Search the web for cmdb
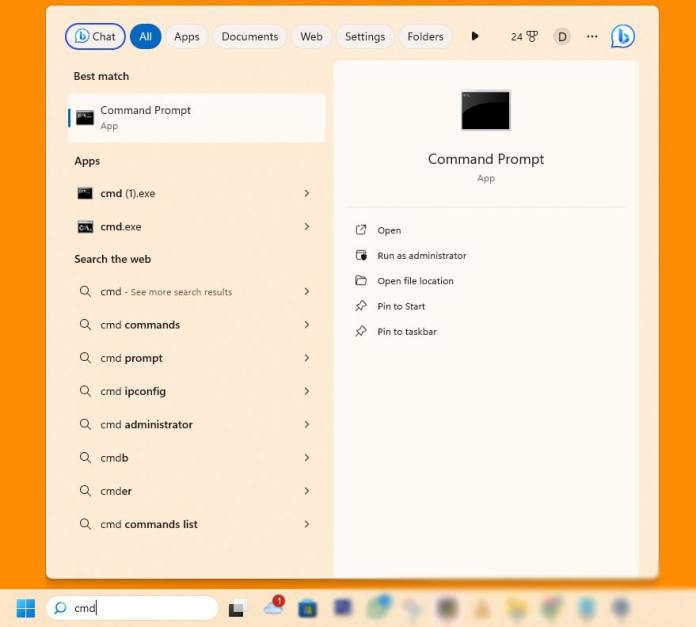The height and width of the screenshot is (627, 696). click(x=197, y=458)
